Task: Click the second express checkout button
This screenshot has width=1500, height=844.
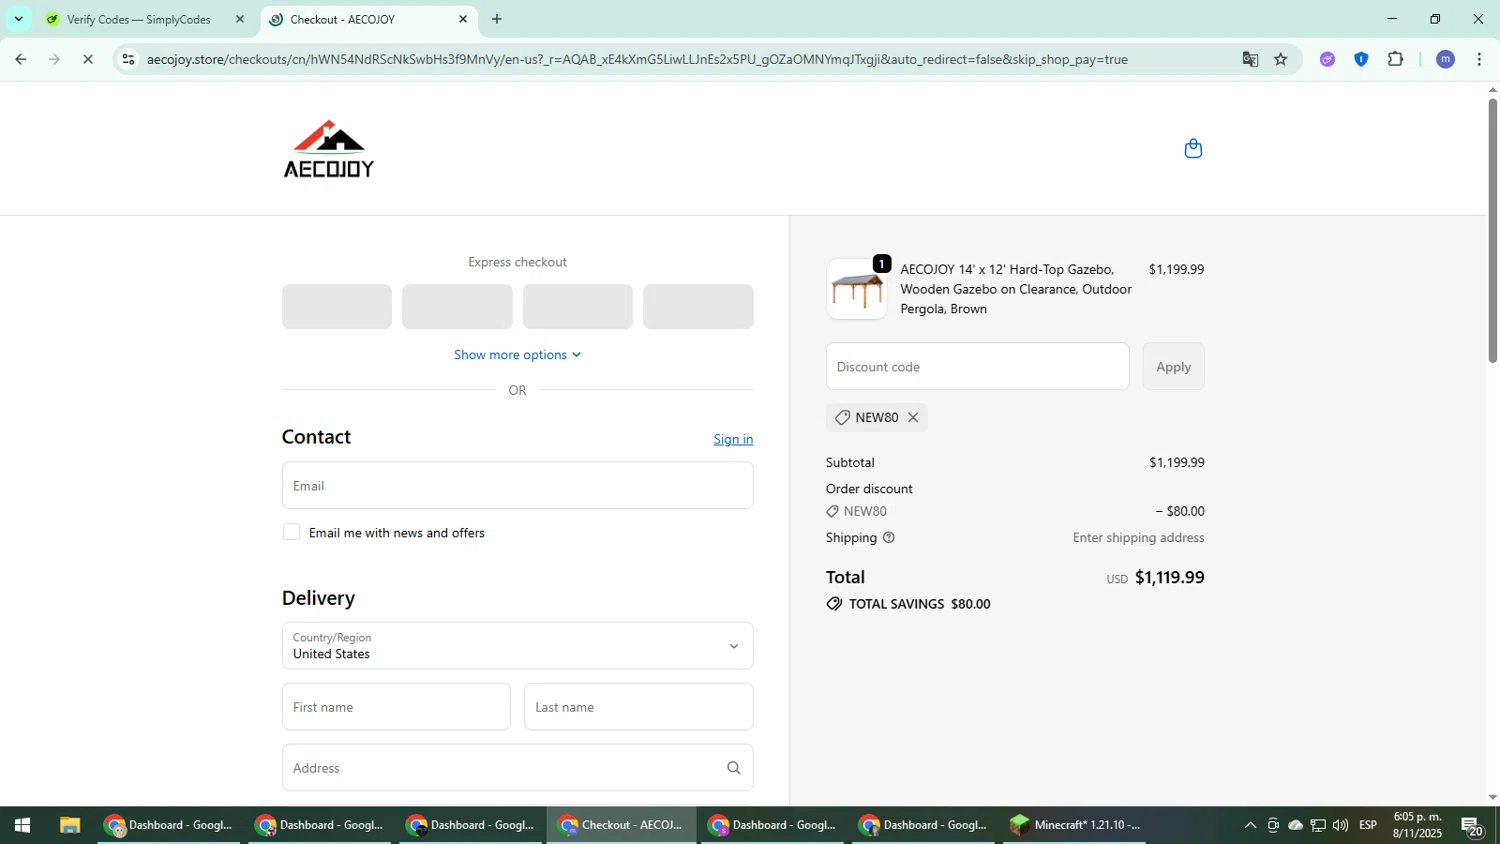Action: [x=457, y=307]
